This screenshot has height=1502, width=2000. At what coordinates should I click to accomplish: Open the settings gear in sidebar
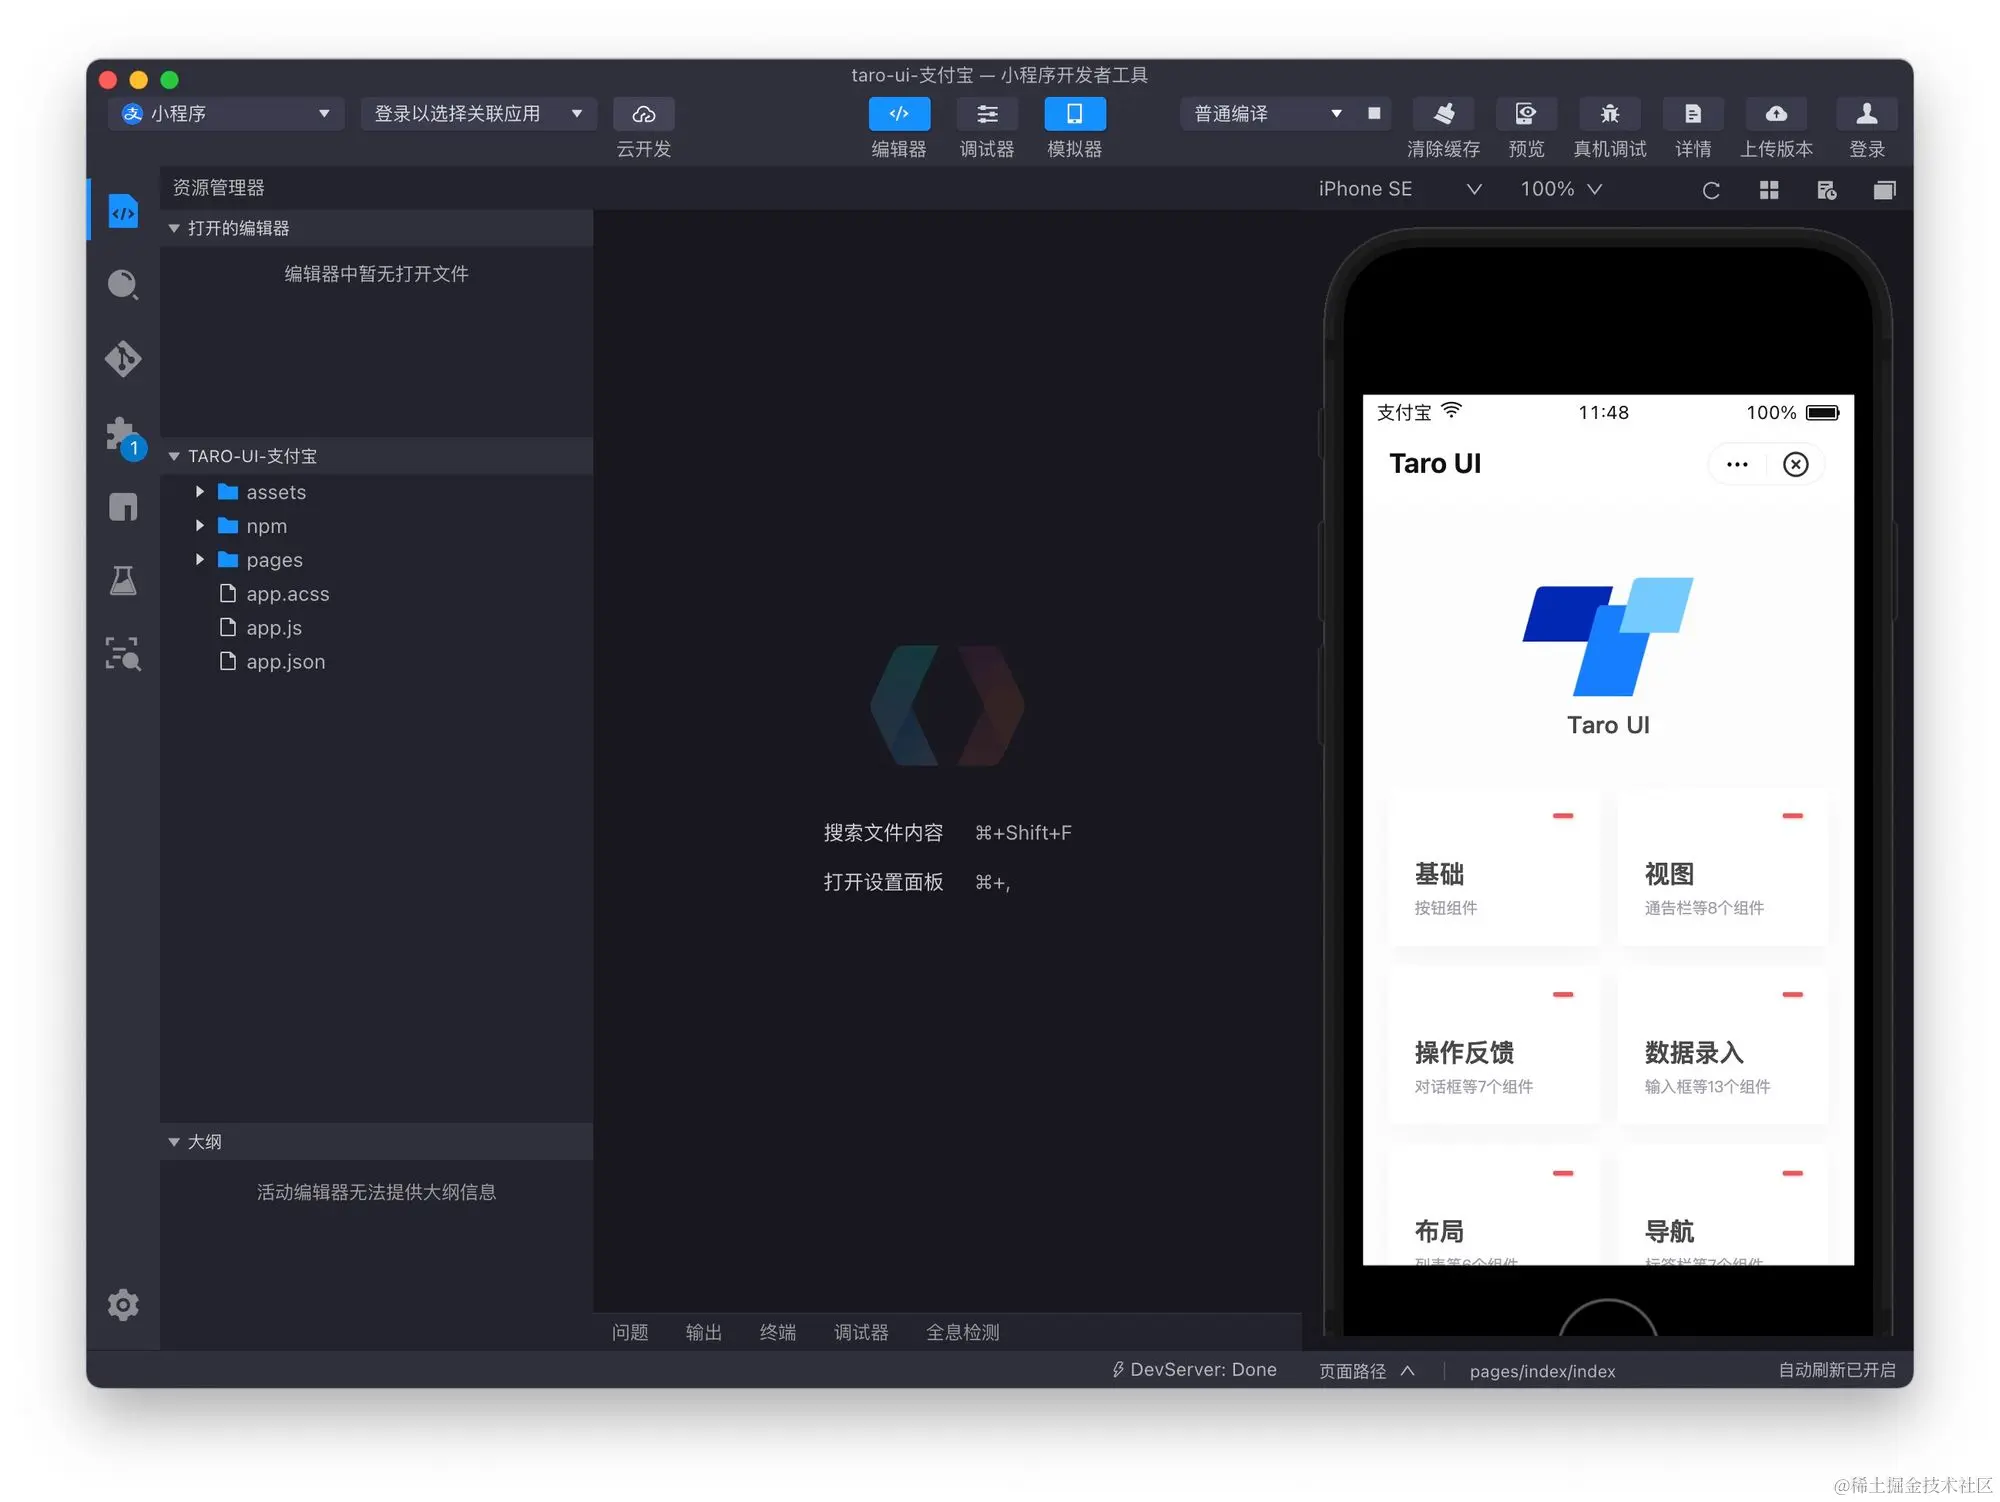(x=123, y=1305)
